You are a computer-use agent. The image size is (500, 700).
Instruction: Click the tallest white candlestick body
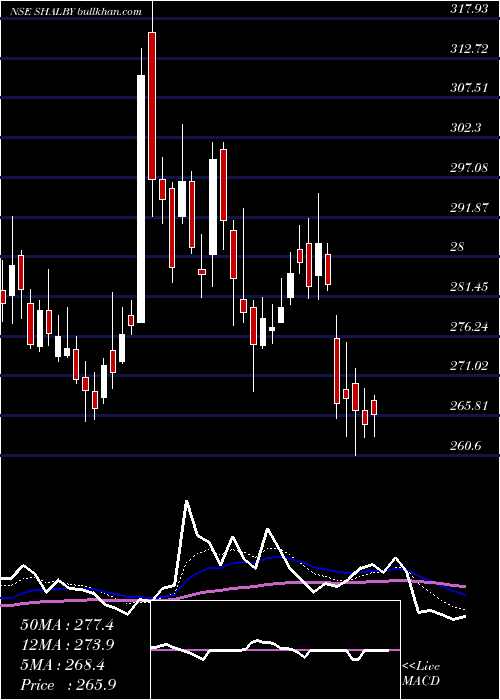coord(141,199)
